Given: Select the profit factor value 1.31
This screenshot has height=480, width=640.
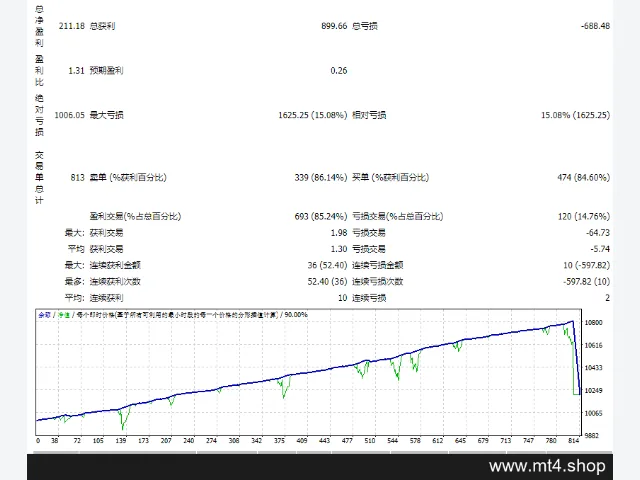Looking at the screenshot, I should (76, 71).
